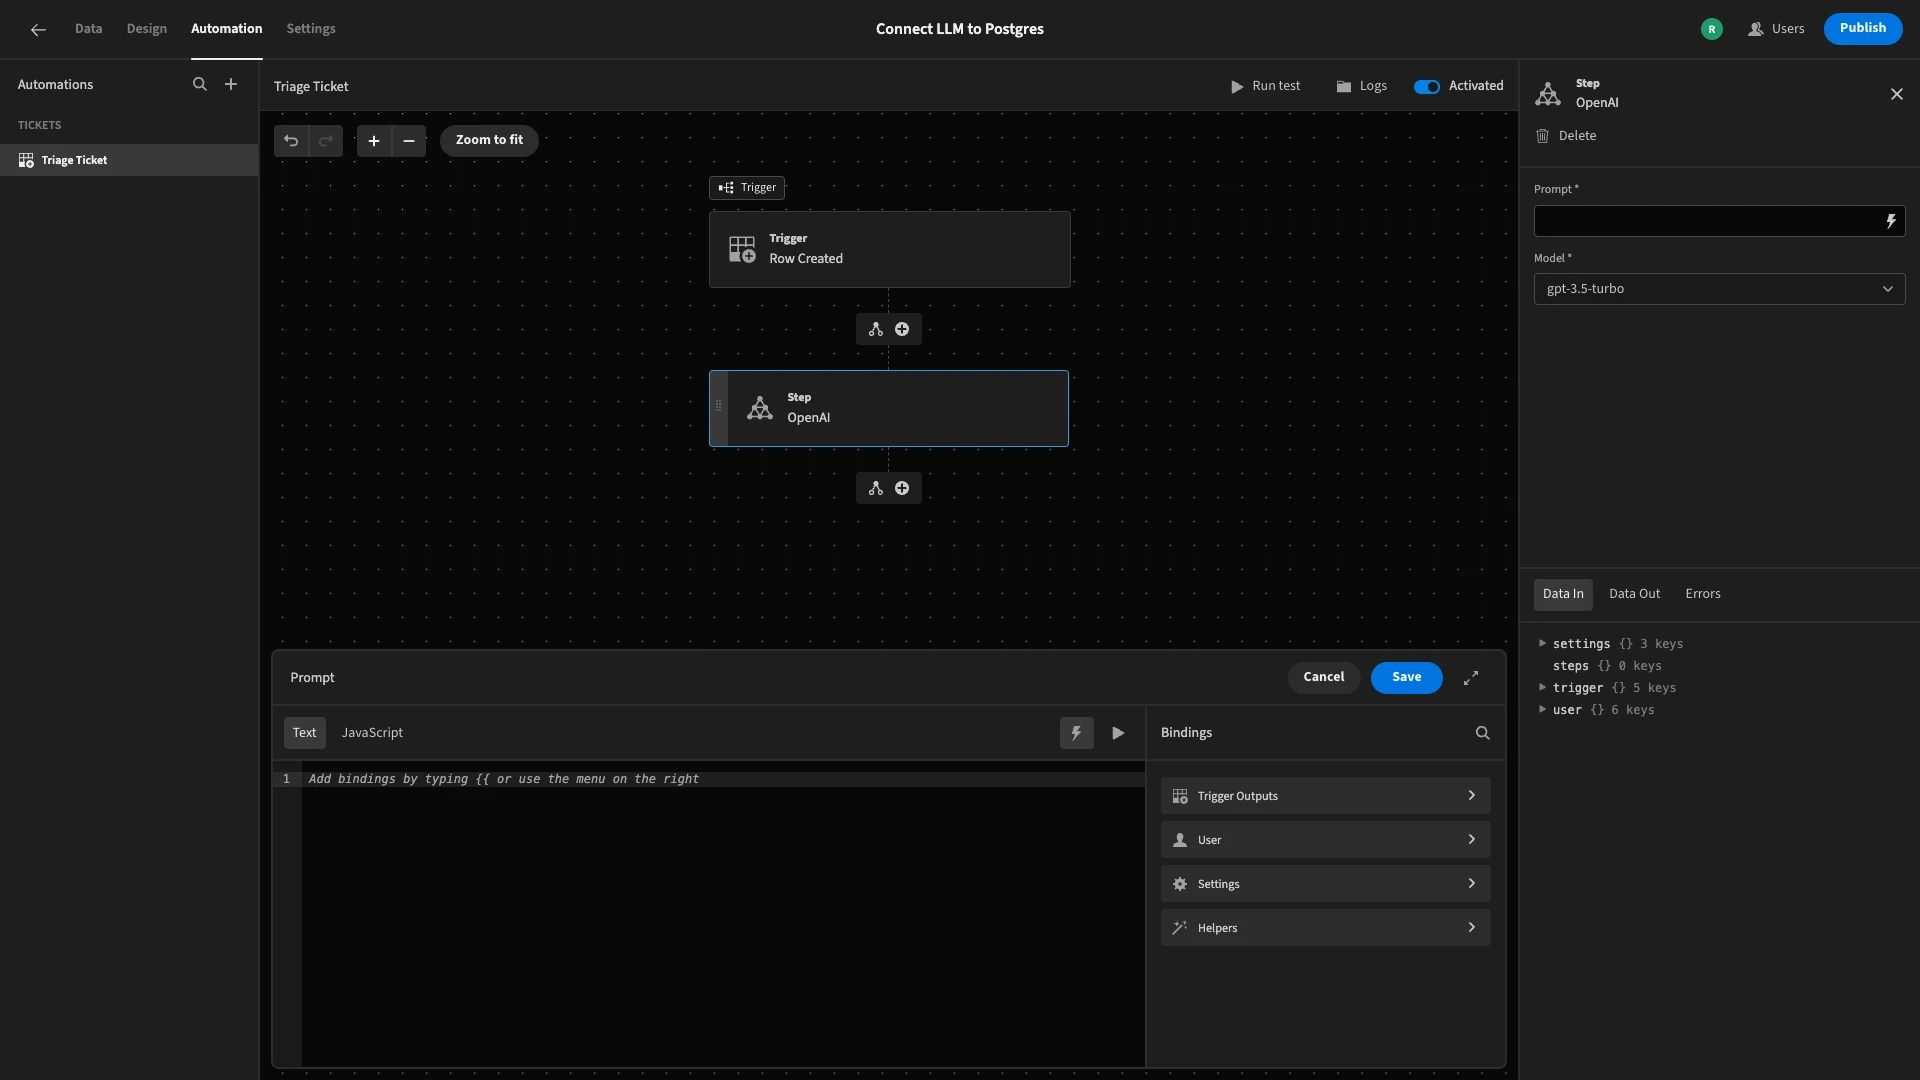Open the Settings top navigation tab
The height and width of the screenshot is (1080, 1920).
pyautogui.click(x=311, y=29)
